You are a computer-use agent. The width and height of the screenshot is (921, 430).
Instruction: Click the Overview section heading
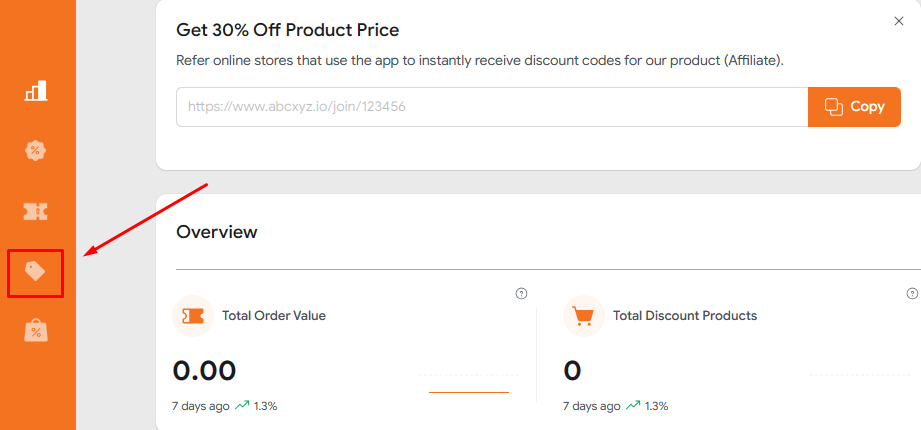[217, 232]
